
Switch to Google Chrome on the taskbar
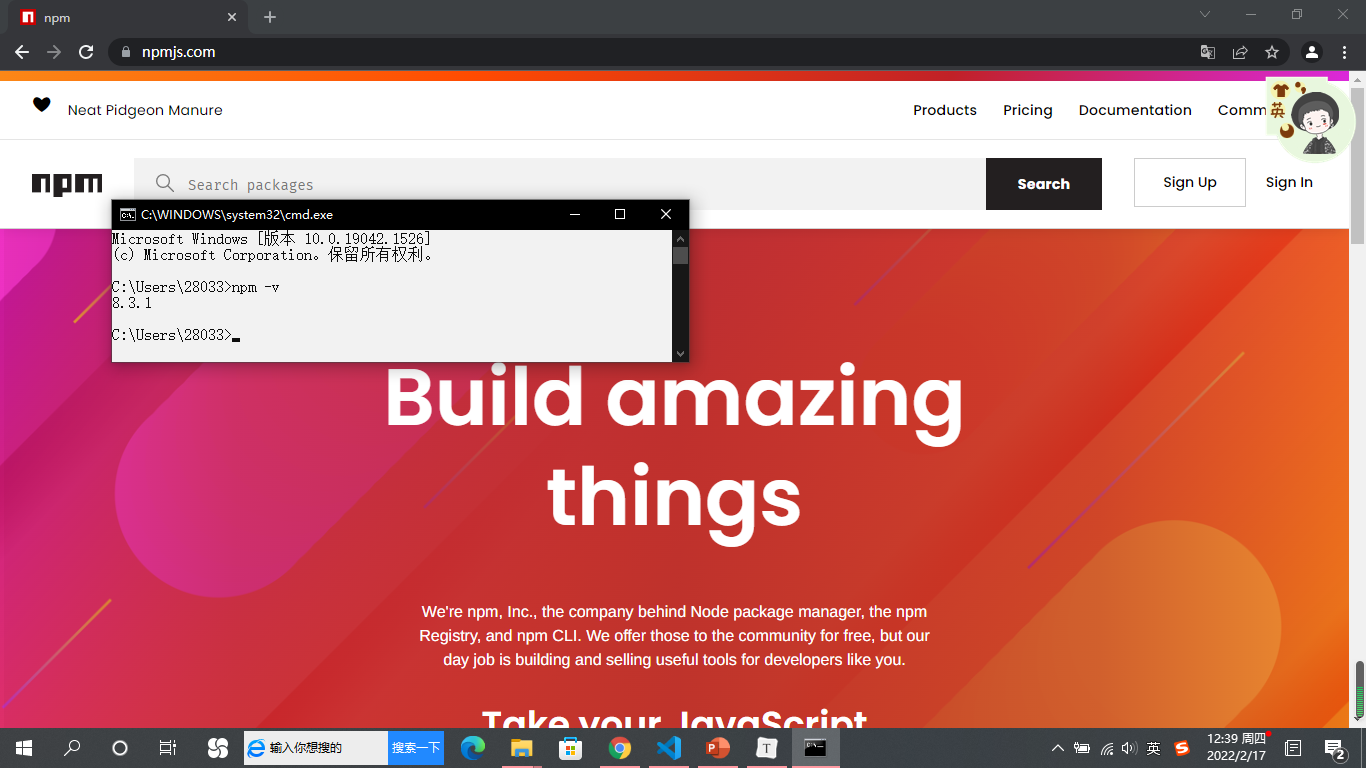tap(620, 748)
